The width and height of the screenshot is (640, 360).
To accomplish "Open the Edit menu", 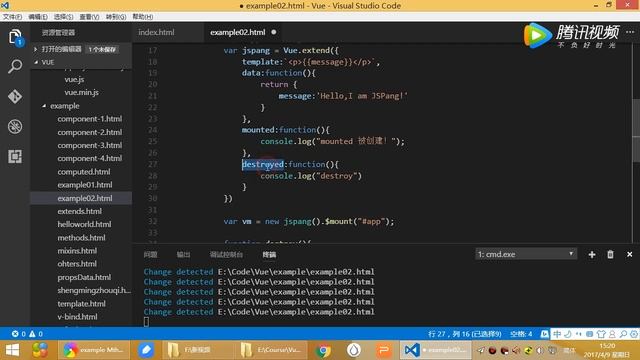I will [x=38, y=17].
